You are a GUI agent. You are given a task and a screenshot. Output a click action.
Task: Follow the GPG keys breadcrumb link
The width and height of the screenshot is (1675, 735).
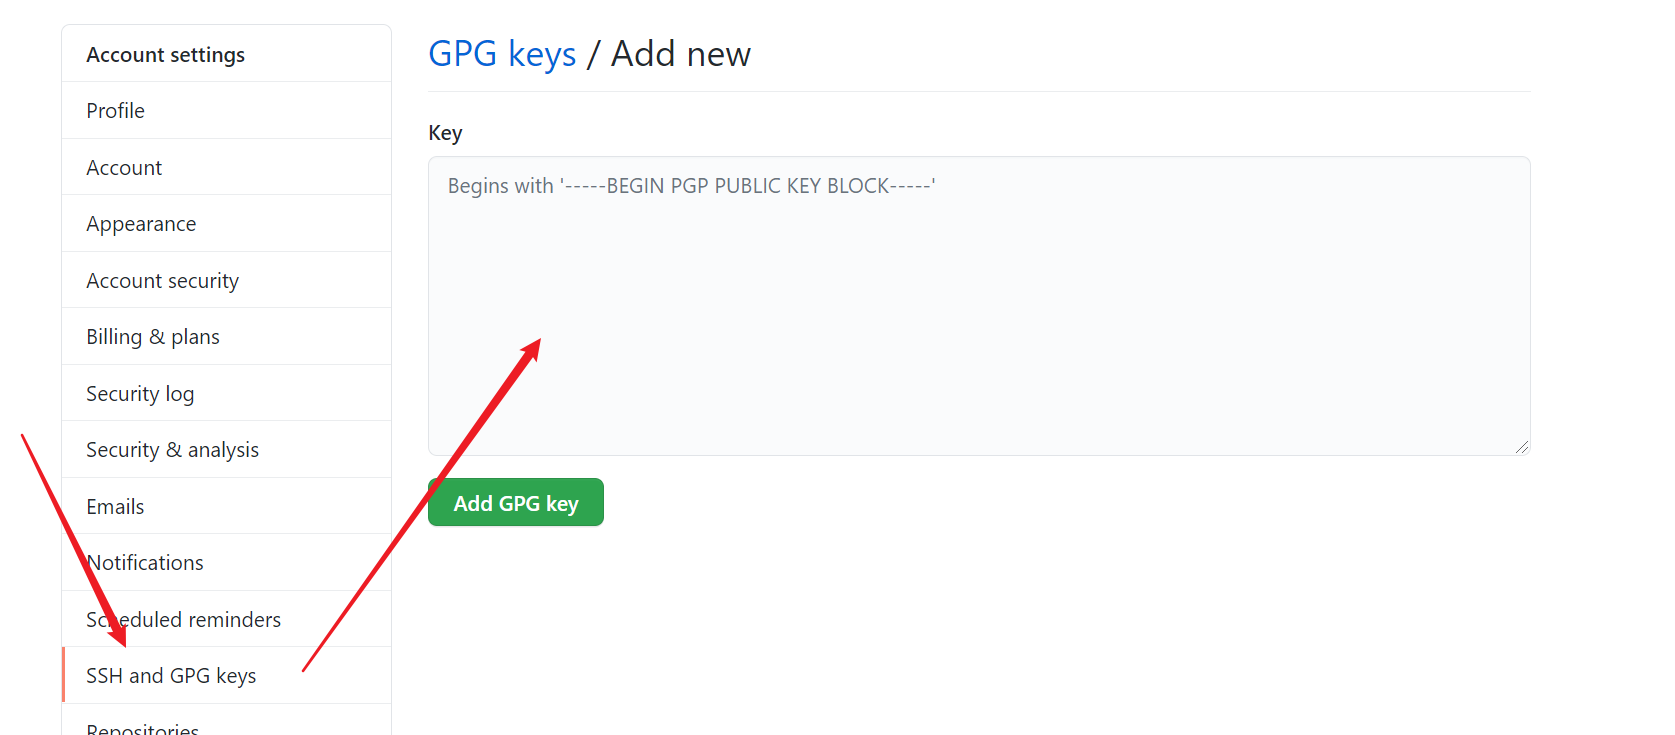point(502,54)
